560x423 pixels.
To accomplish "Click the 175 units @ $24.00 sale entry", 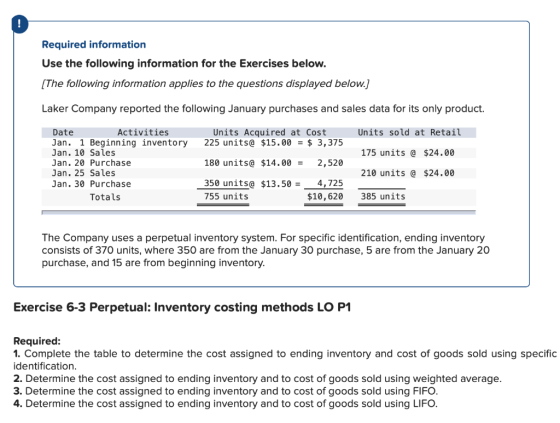I will tap(408, 153).
